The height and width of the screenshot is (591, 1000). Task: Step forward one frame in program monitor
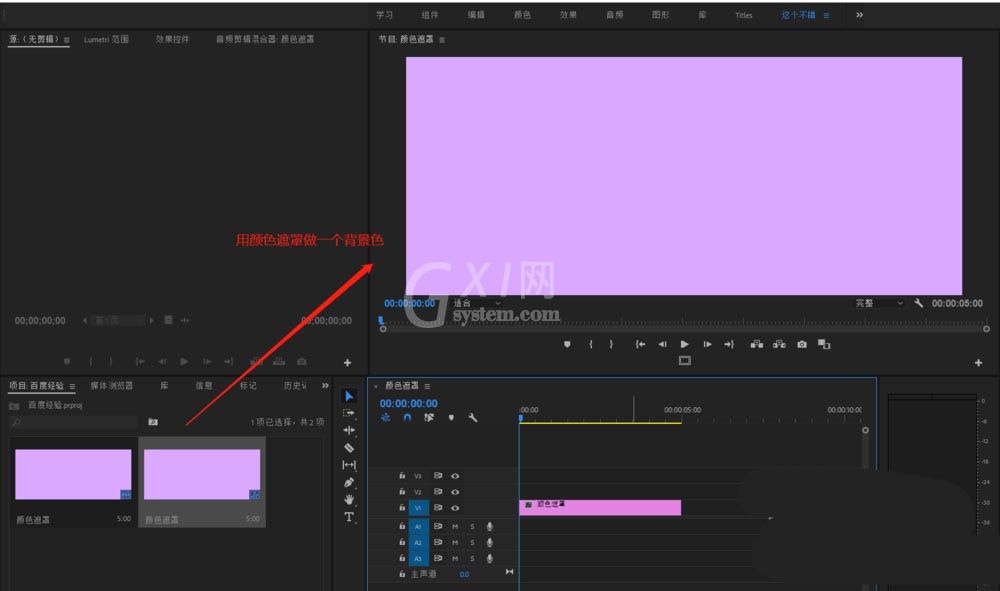click(707, 344)
